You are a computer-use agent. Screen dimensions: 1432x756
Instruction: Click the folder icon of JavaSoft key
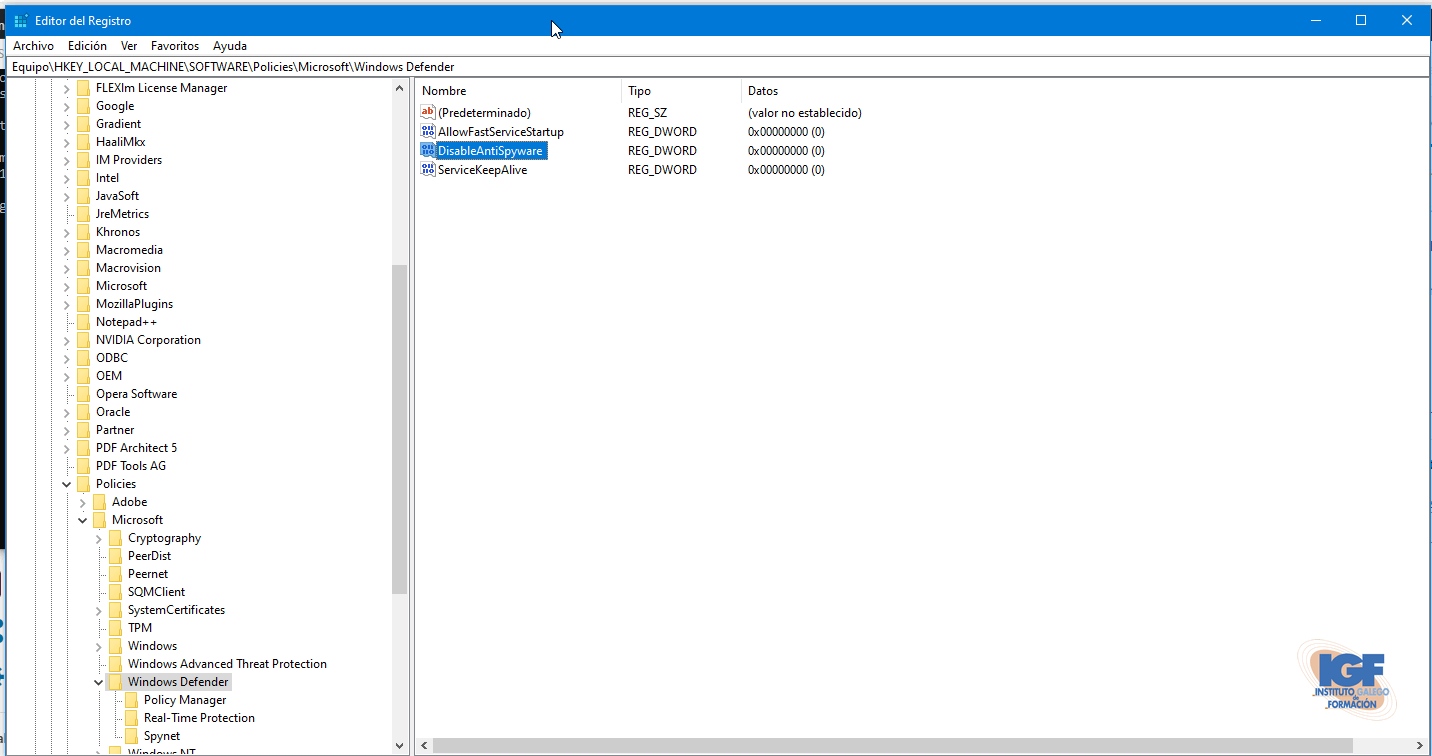pos(83,196)
